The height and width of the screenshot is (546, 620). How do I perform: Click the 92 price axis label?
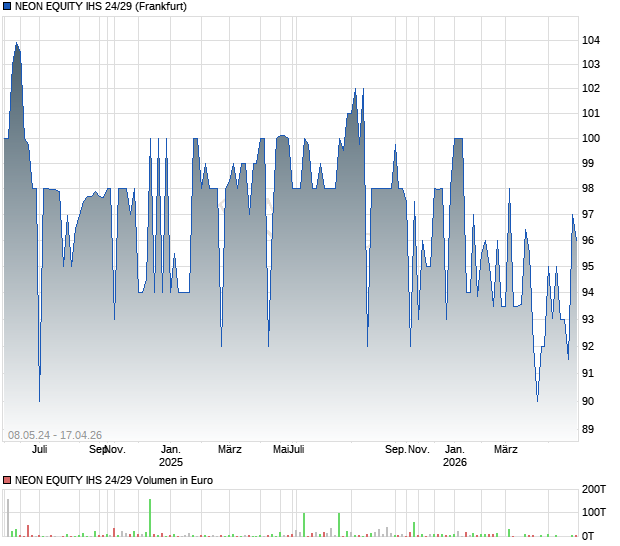pyautogui.click(x=588, y=346)
